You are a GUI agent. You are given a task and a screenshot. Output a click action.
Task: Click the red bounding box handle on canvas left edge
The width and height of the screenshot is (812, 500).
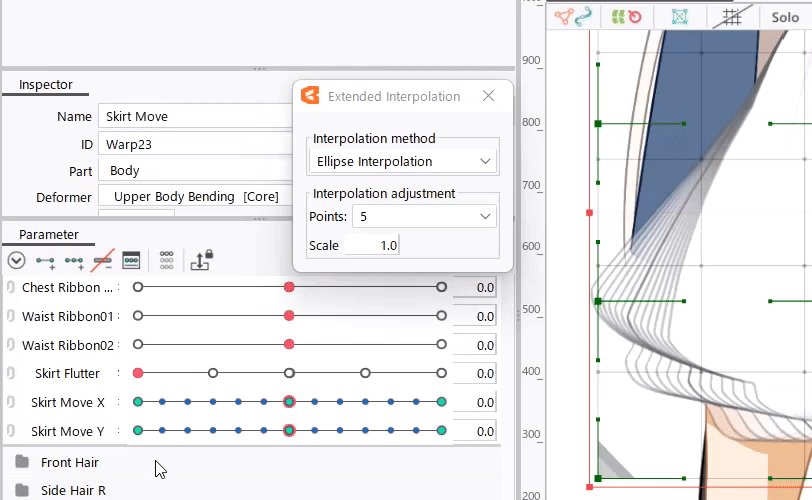tap(589, 213)
